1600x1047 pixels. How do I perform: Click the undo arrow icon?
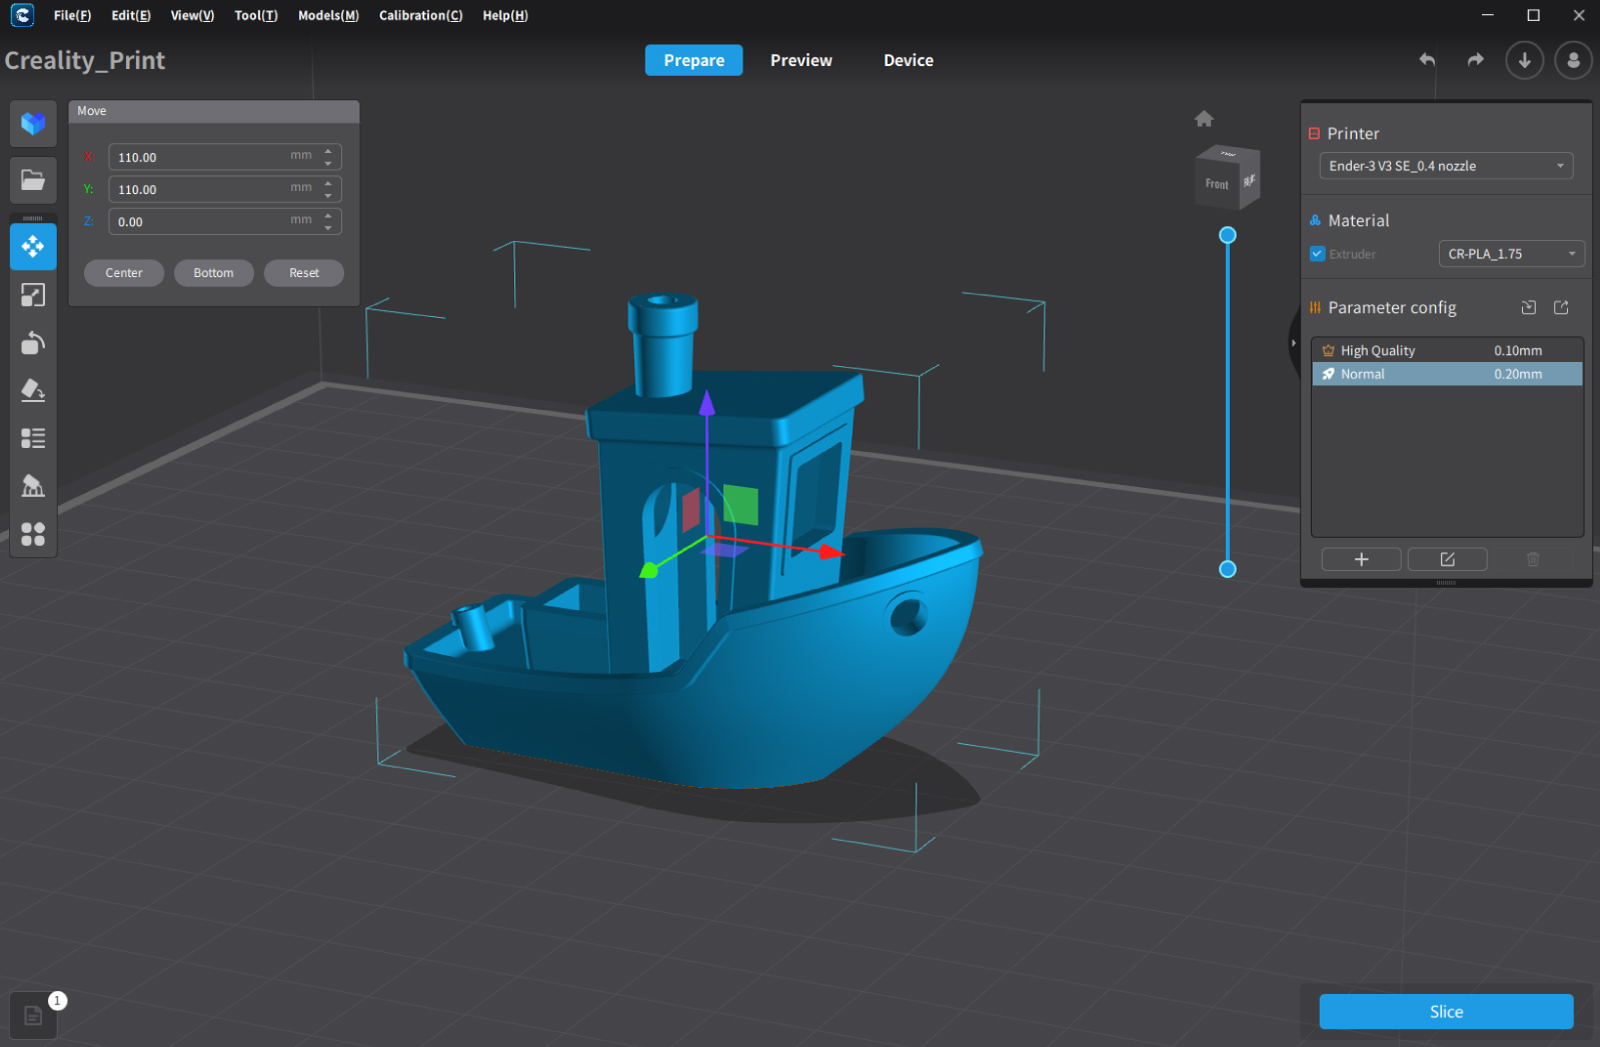1427,60
